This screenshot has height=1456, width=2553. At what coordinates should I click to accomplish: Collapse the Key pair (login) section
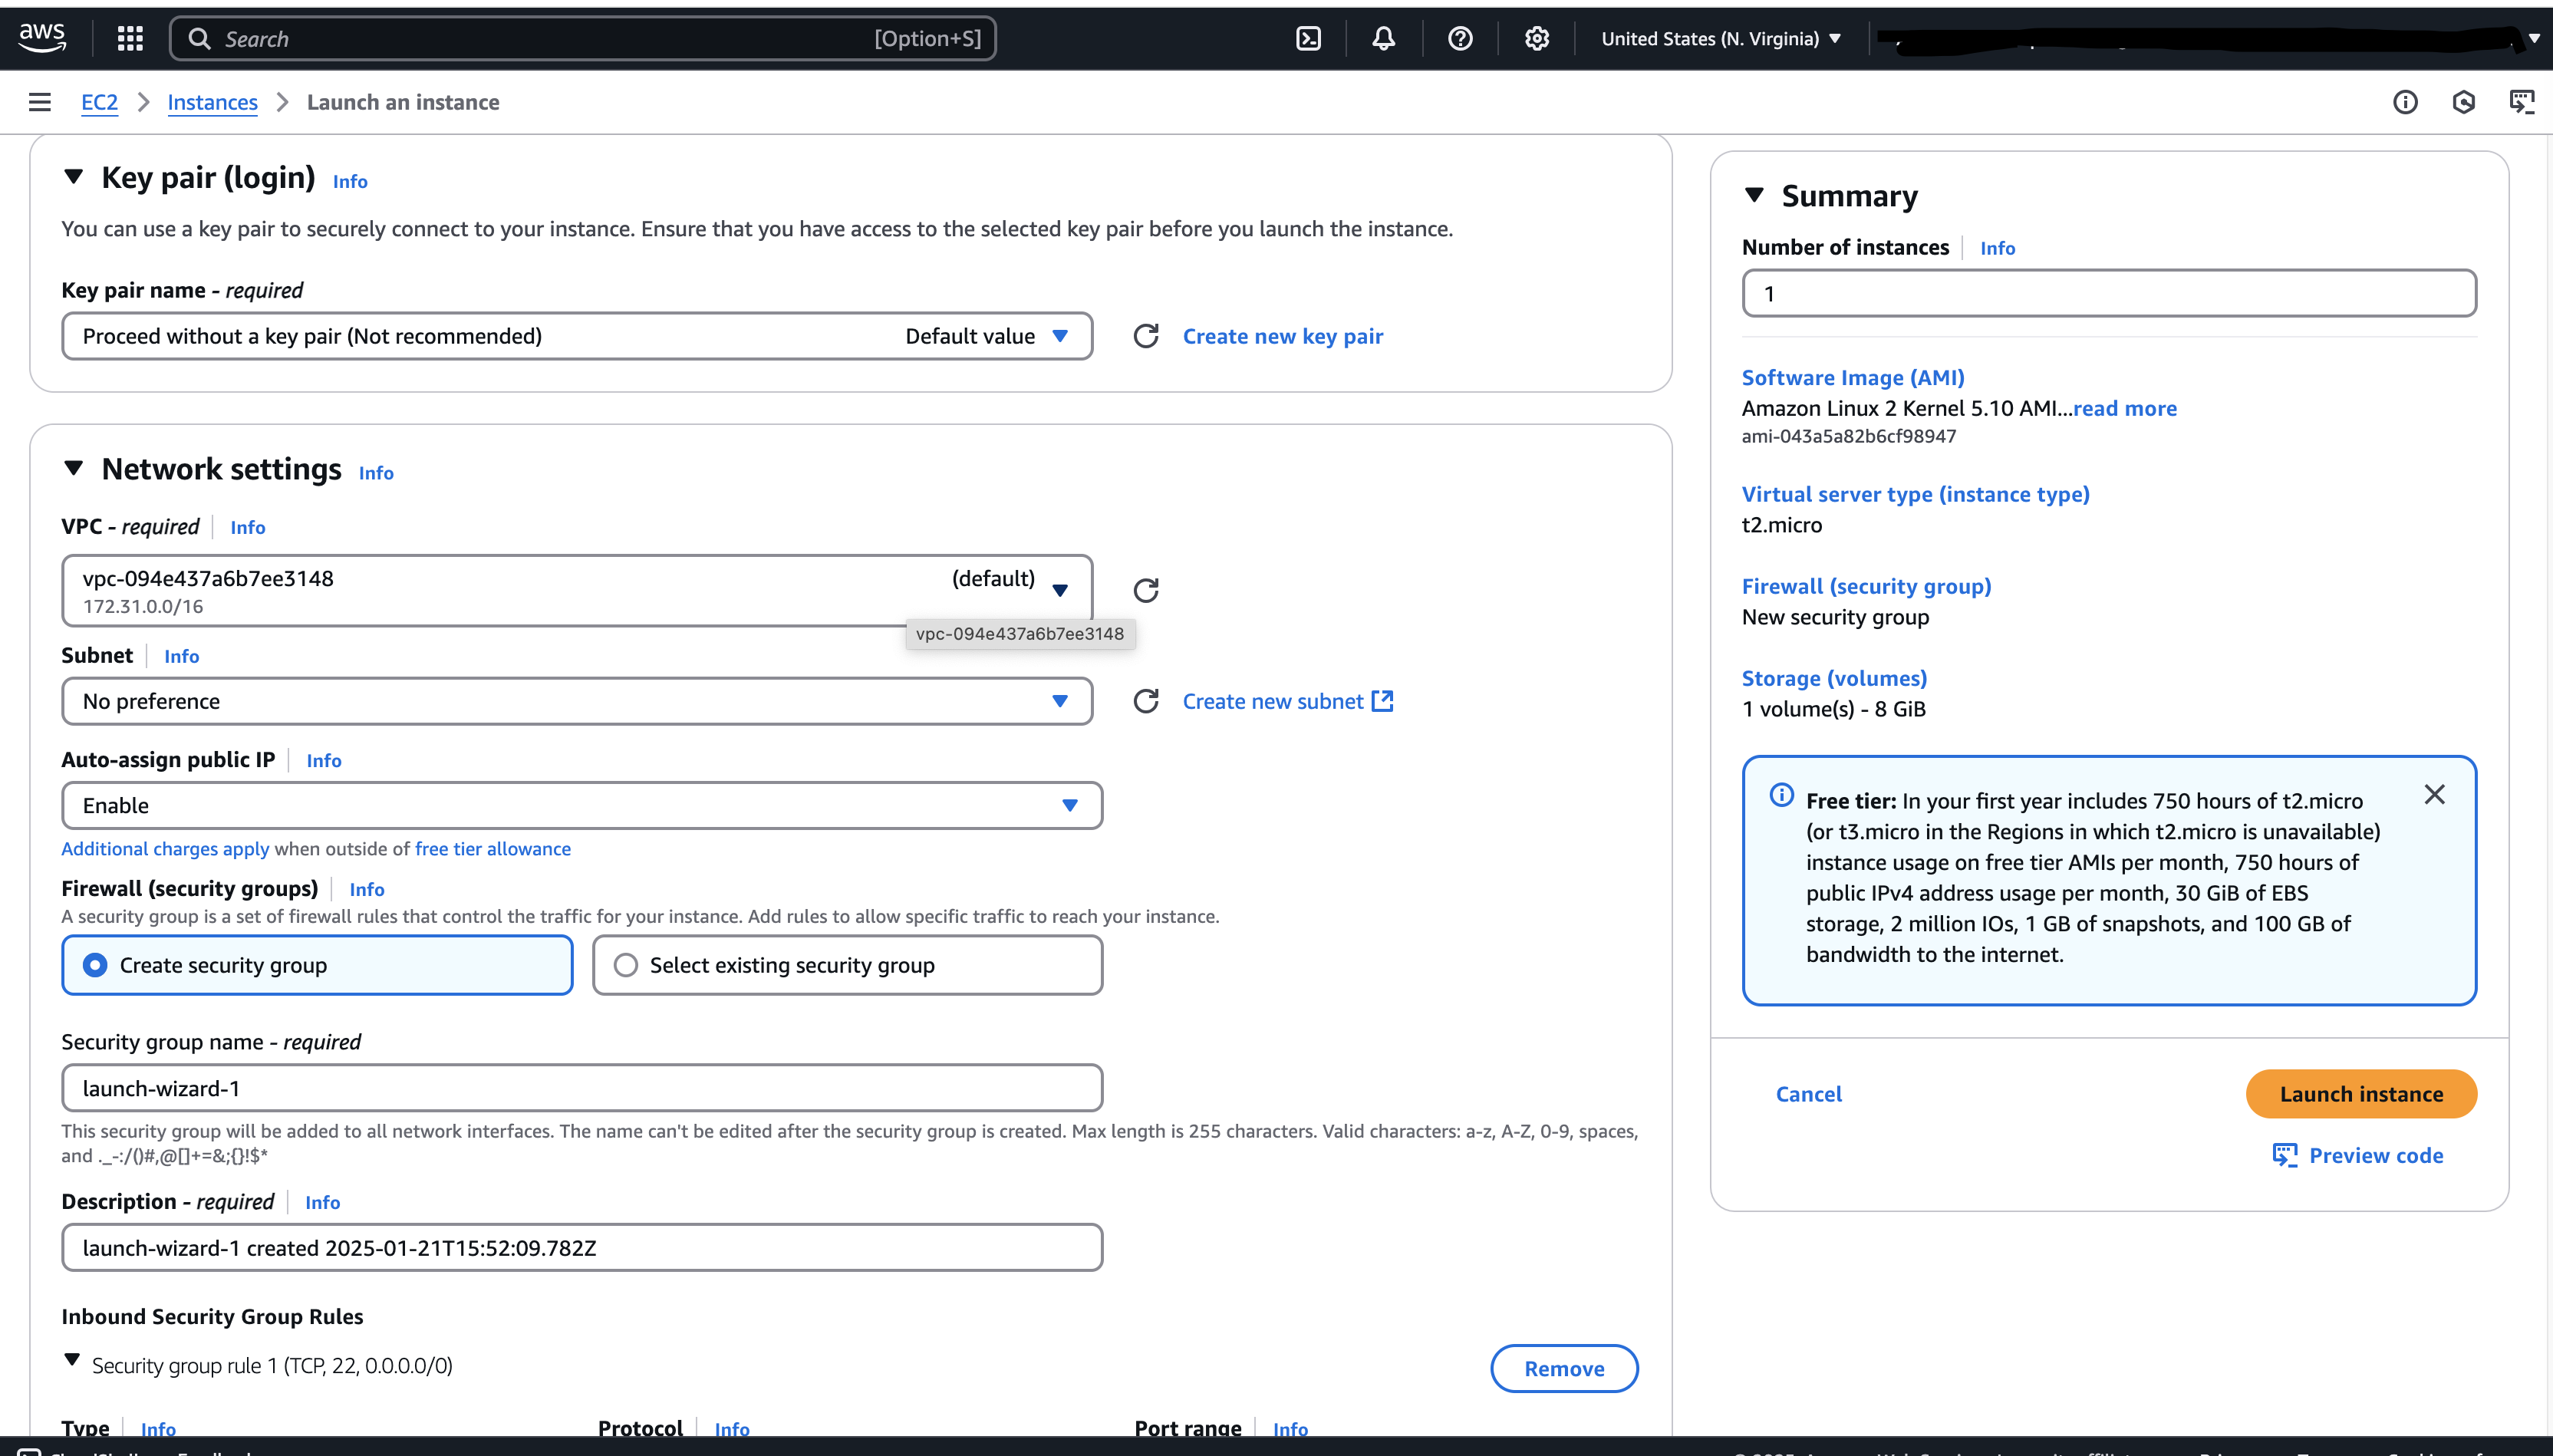coord(73,177)
